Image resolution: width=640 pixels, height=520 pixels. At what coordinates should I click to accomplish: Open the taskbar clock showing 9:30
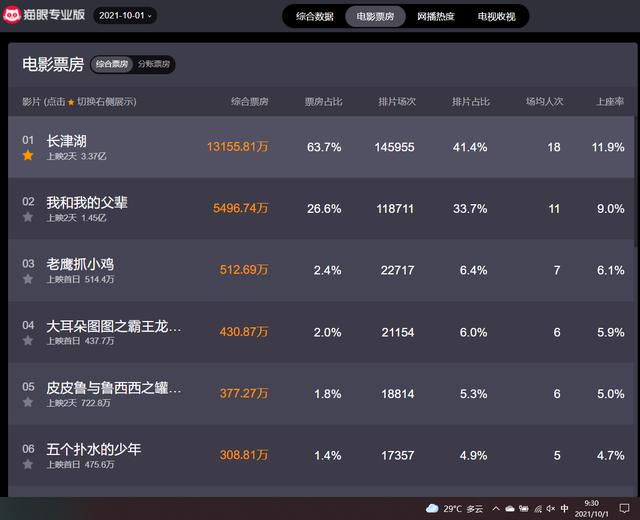coord(591,509)
